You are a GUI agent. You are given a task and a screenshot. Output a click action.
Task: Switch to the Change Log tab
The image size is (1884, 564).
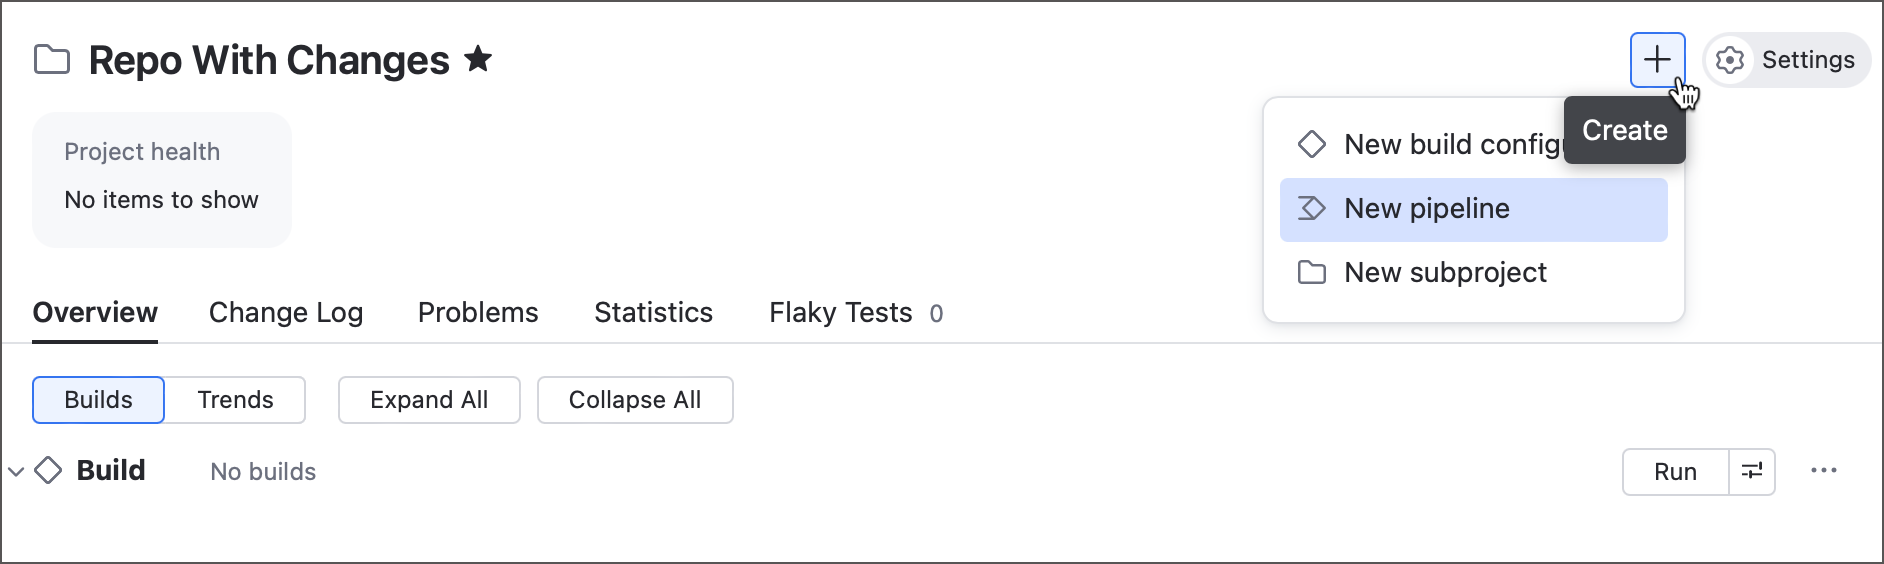(285, 313)
